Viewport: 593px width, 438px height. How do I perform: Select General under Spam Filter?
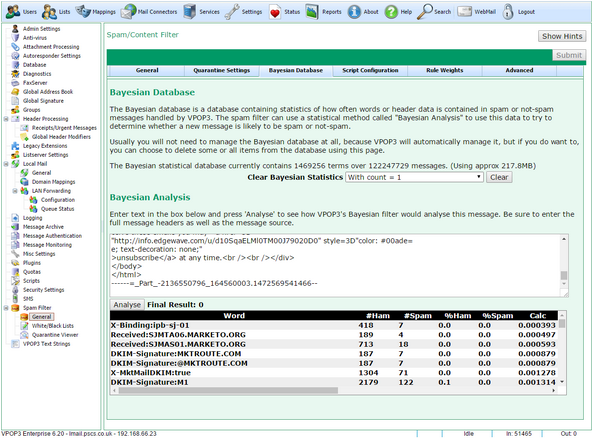(x=42, y=317)
